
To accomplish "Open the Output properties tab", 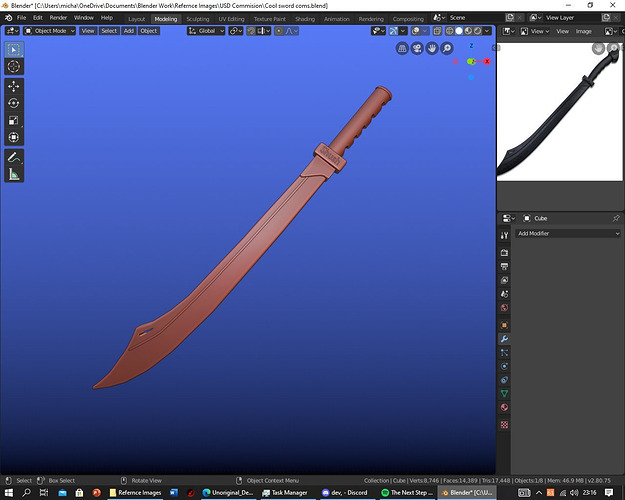I will point(504,267).
